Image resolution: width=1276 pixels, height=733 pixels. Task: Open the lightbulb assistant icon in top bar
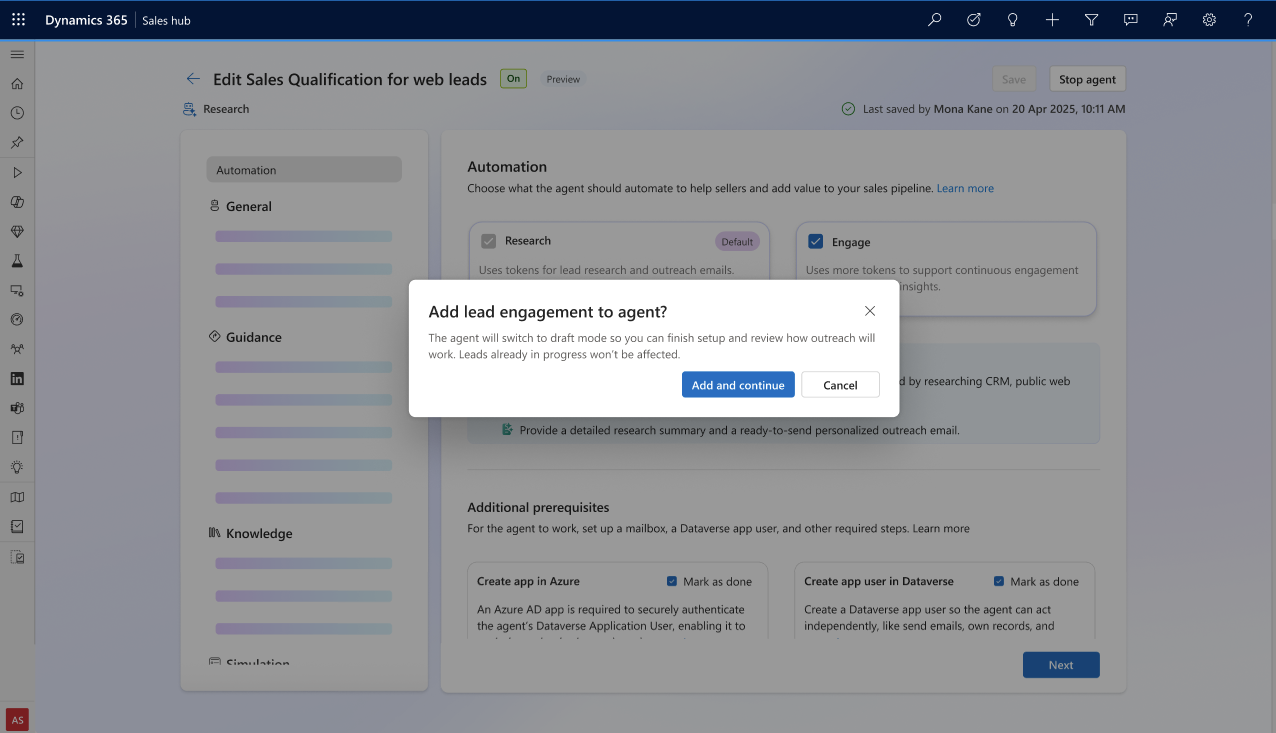pos(1013,20)
